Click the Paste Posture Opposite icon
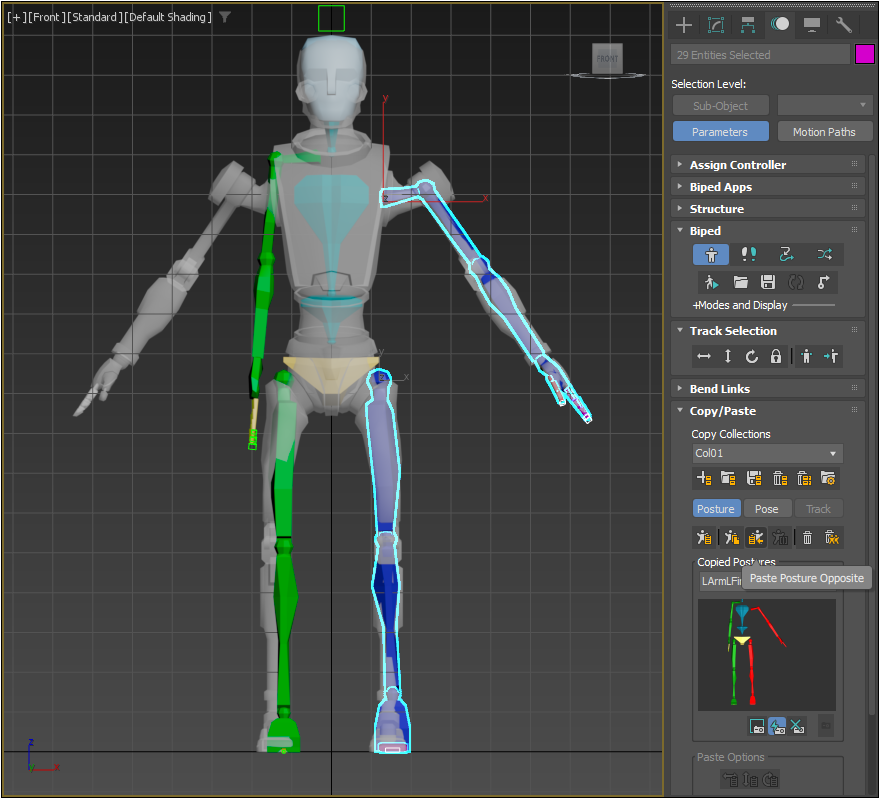Screen dimensions: 880x799 click(755, 538)
